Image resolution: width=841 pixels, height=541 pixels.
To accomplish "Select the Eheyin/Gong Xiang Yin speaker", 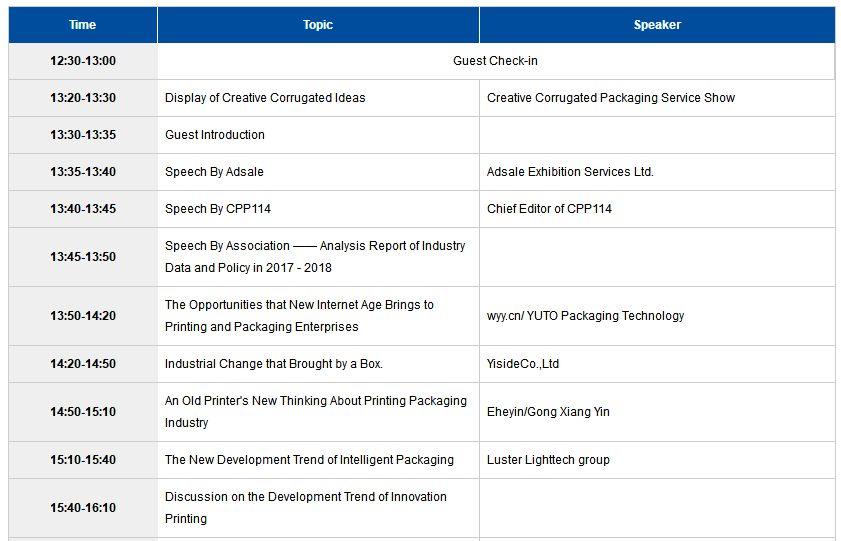I will click(x=548, y=412).
